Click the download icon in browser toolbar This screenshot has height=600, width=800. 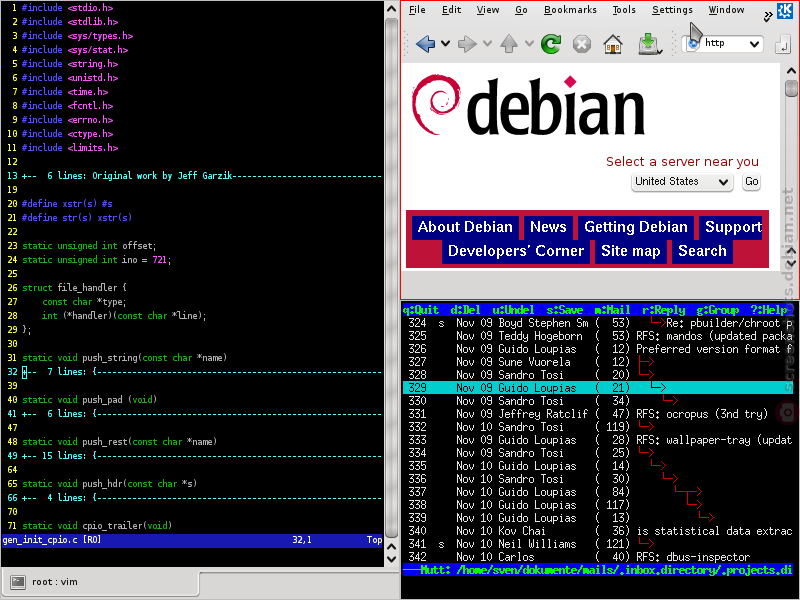pyautogui.click(x=648, y=44)
